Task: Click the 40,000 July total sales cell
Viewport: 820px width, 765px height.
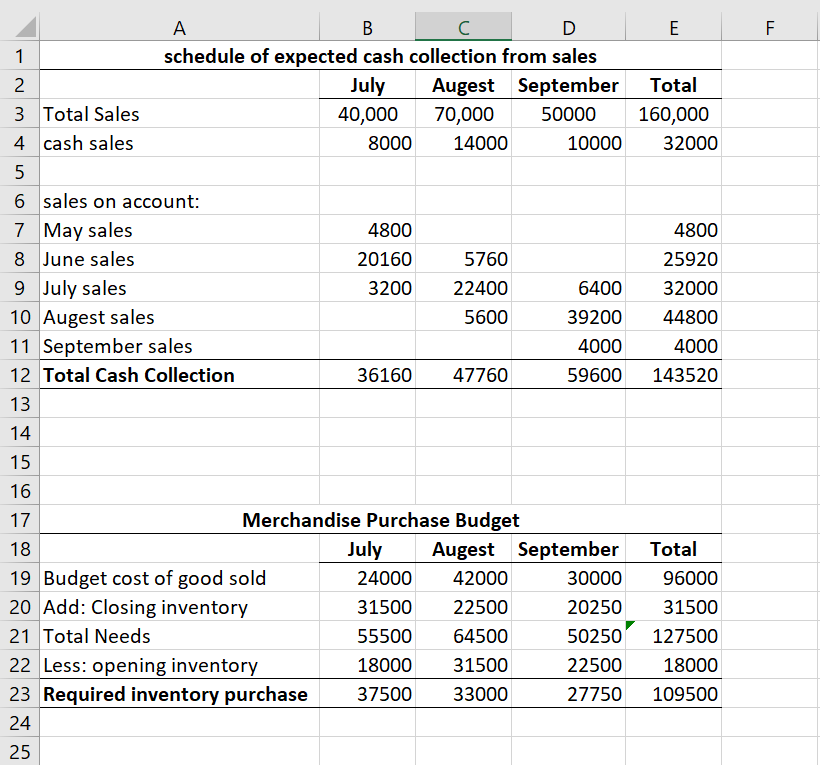Action: click(x=367, y=114)
